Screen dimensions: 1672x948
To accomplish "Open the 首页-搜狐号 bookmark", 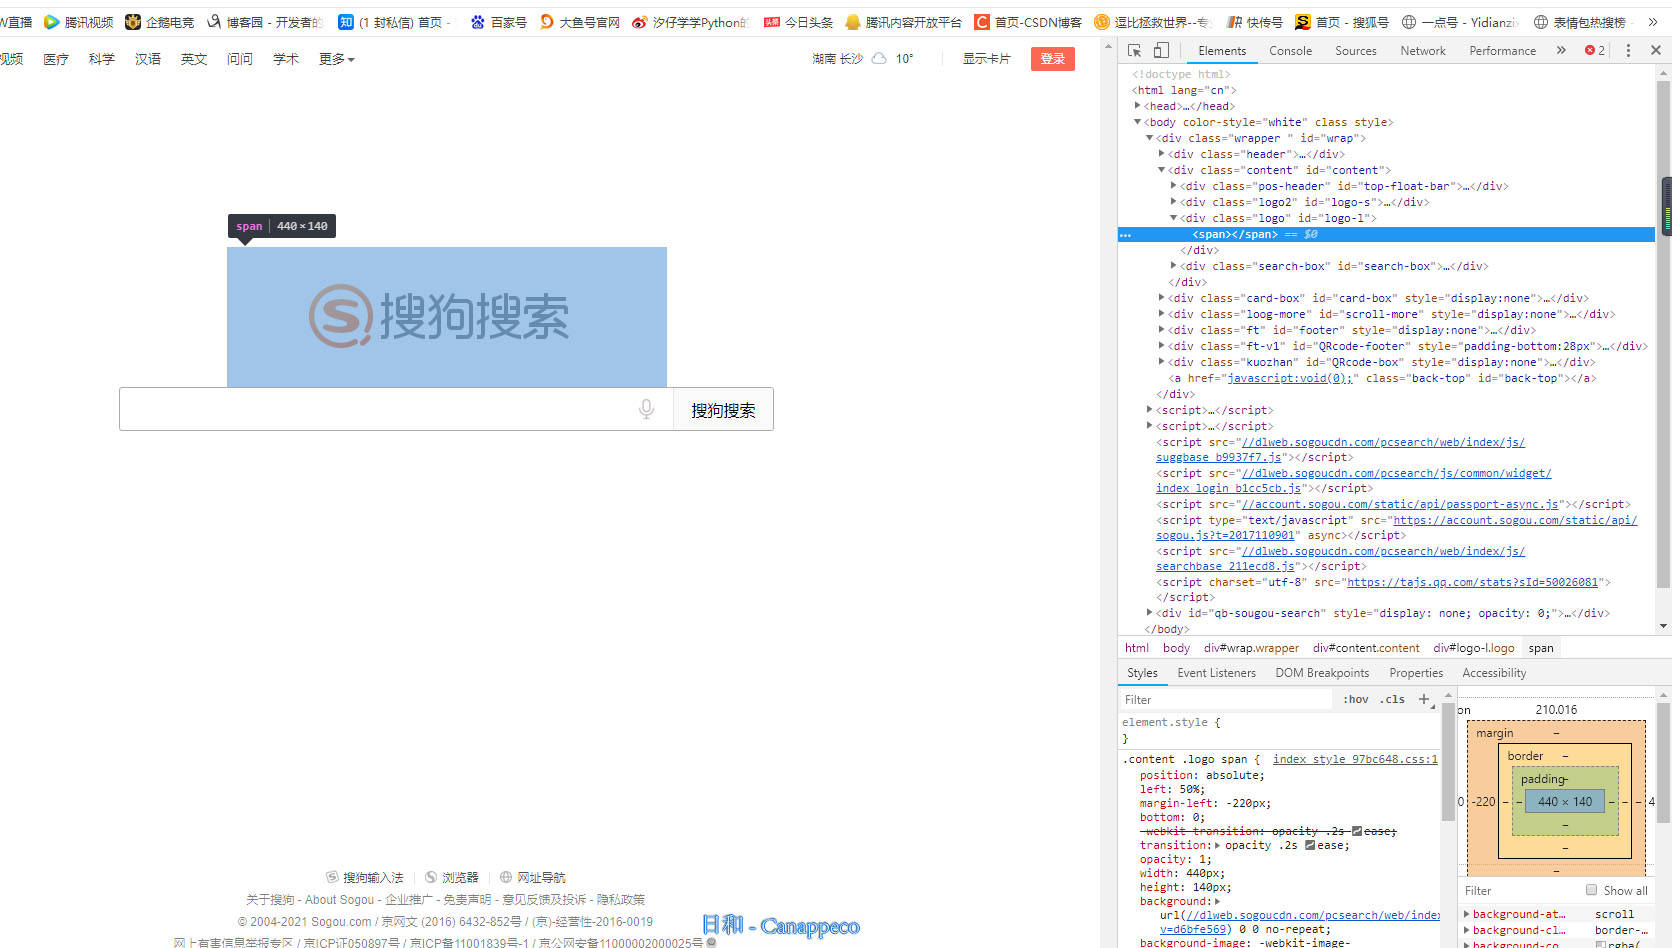I will [x=1342, y=22].
